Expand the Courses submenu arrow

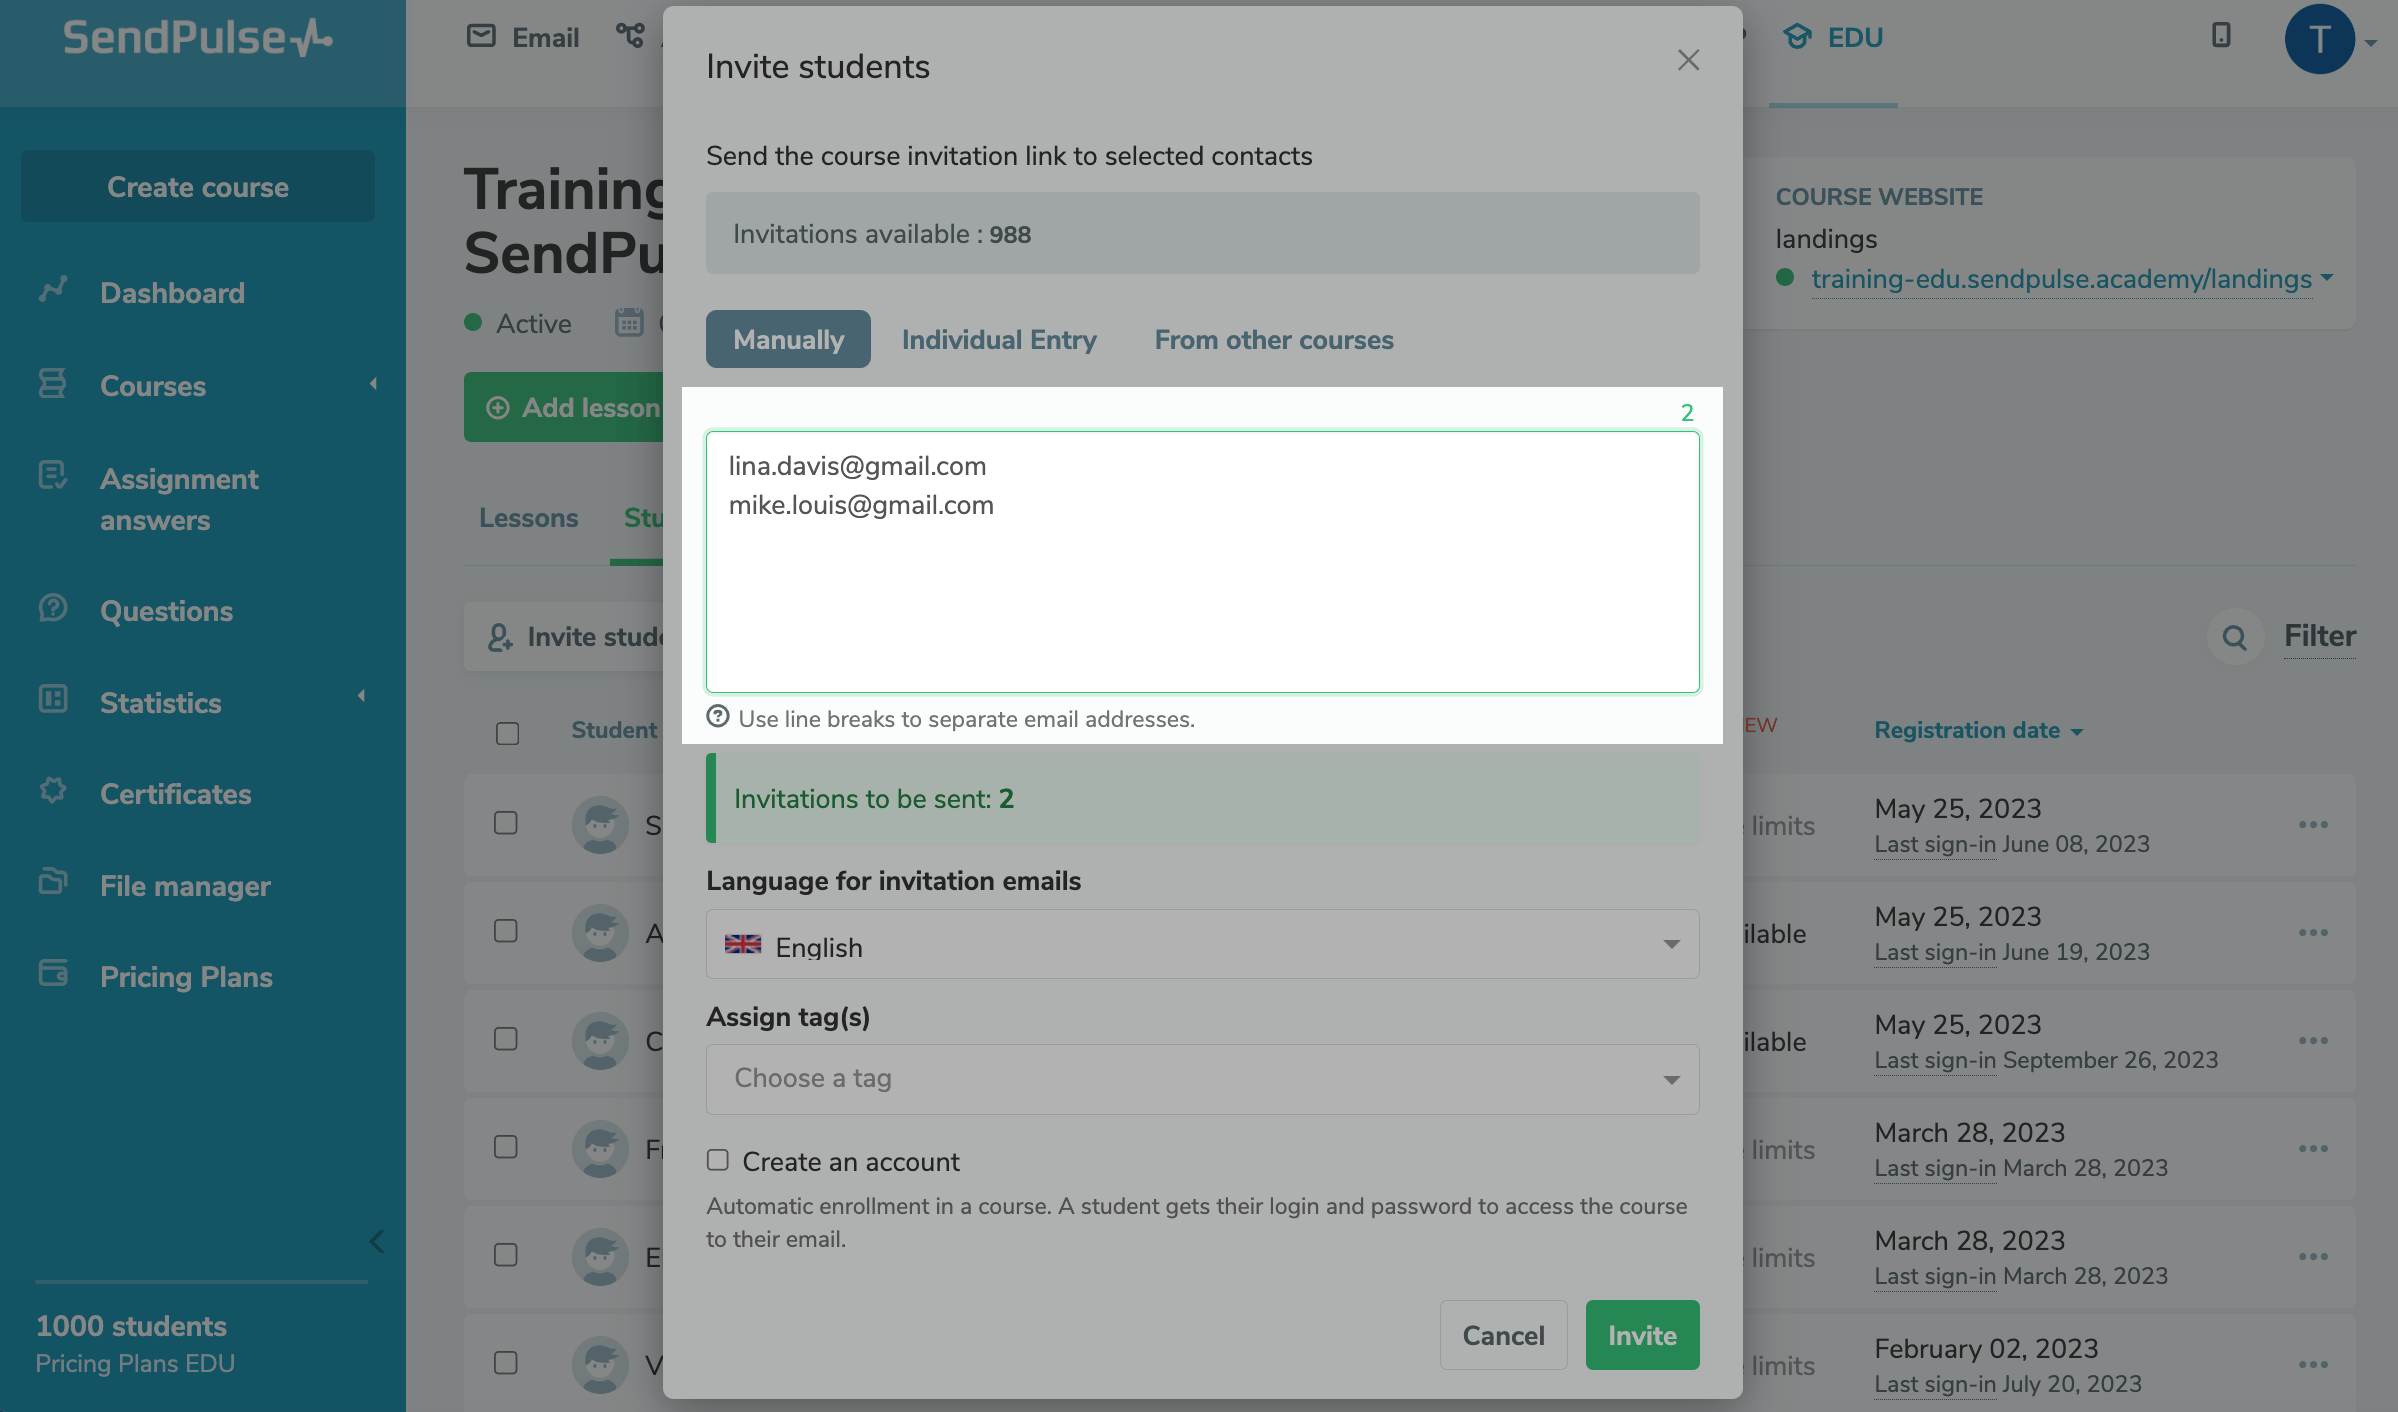pyautogui.click(x=373, y=384)
